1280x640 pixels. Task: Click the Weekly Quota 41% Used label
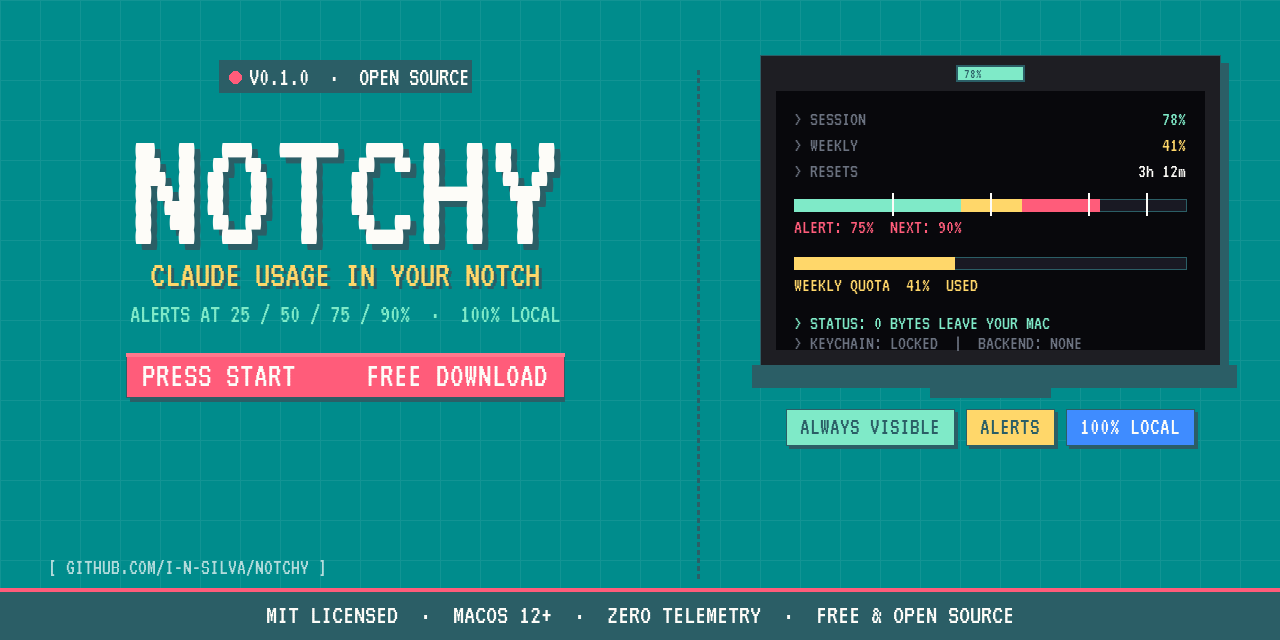point(886,286)
